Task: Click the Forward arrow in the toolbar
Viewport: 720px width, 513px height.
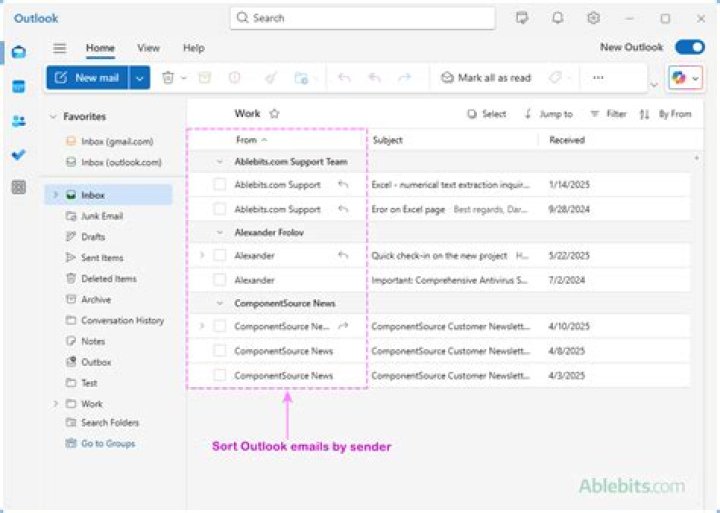Action: (405, 78)
